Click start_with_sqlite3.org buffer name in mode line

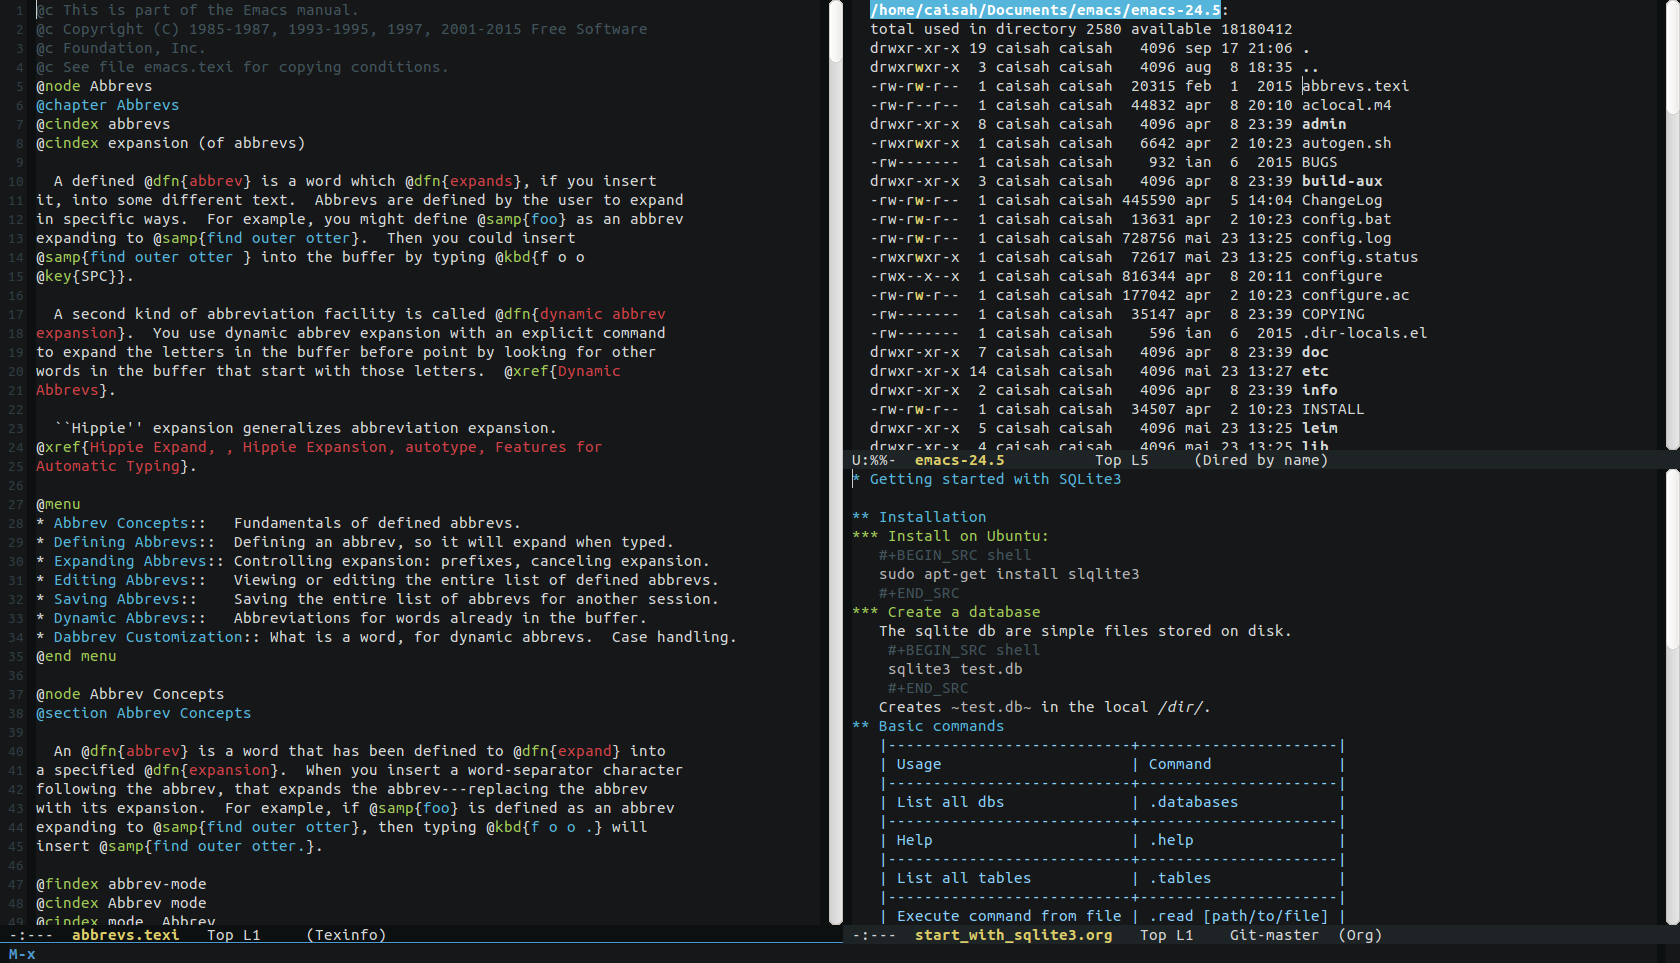click(1014, 935)
